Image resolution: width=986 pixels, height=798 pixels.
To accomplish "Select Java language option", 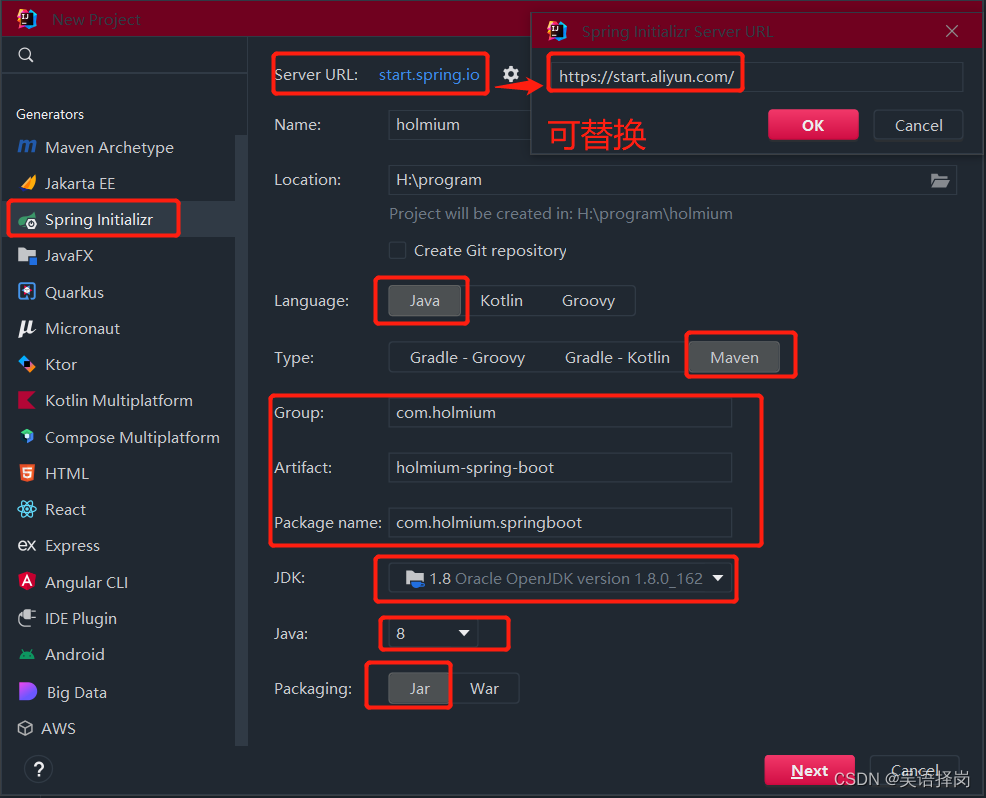I will [424, 301].
